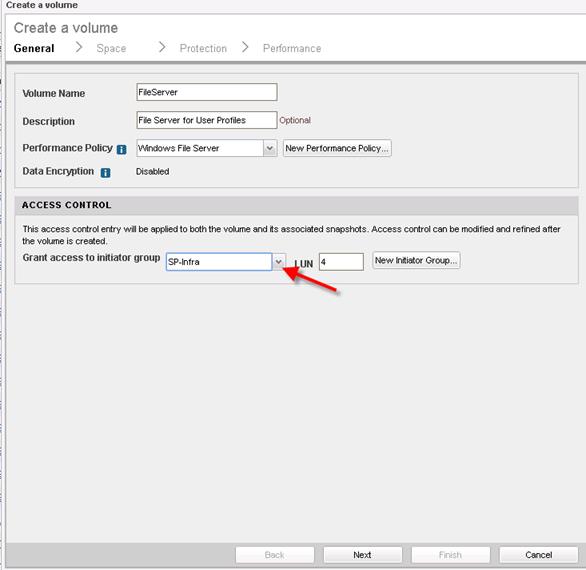Open the Protection wizard step
This screenshot has width=586, height=570.
(203, 49)
